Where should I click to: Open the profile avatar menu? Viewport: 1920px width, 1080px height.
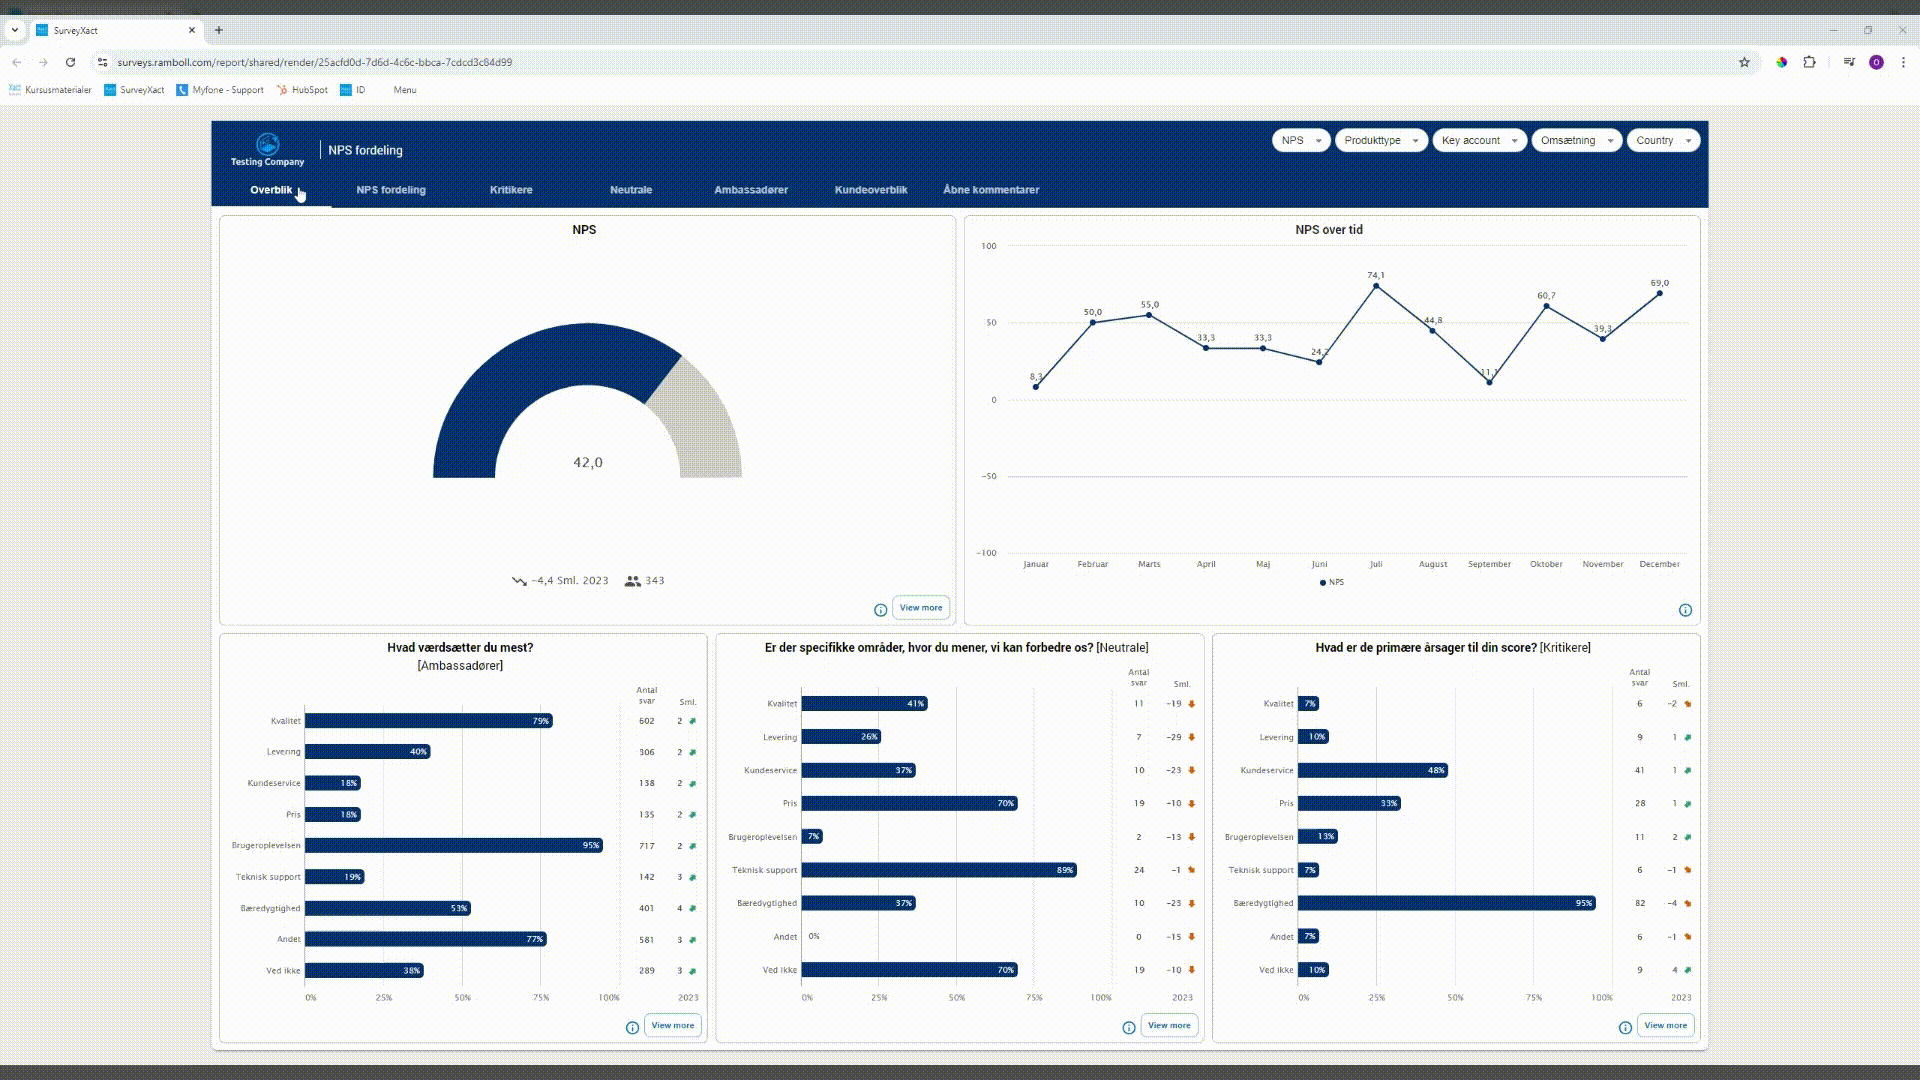coord(1876,62)
